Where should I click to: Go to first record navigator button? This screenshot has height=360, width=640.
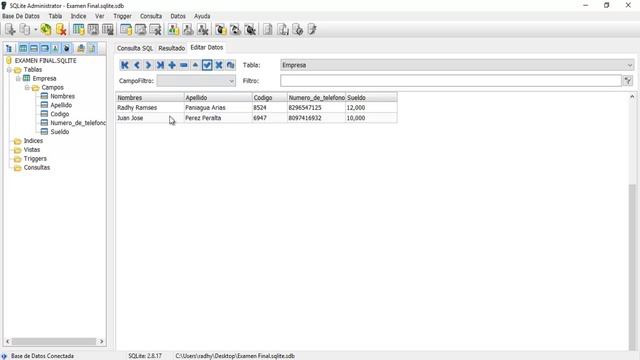[x=125, y=65]
